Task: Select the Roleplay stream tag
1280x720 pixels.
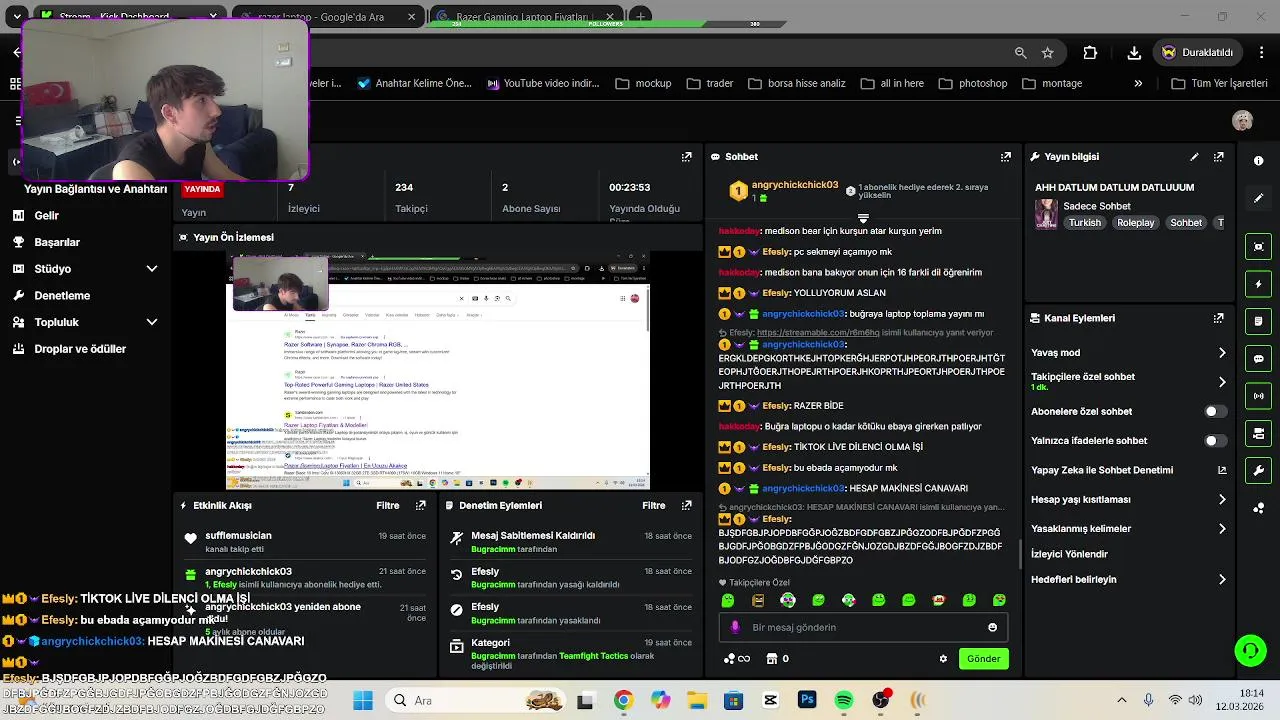Action: click(x=1136, y=223)
